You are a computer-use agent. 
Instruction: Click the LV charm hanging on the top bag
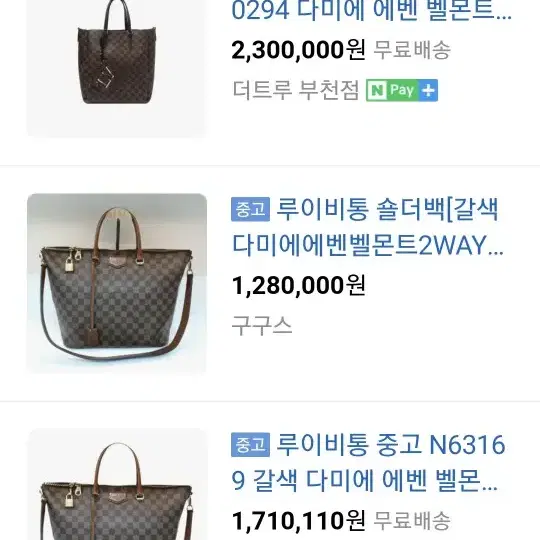point(104,78)
